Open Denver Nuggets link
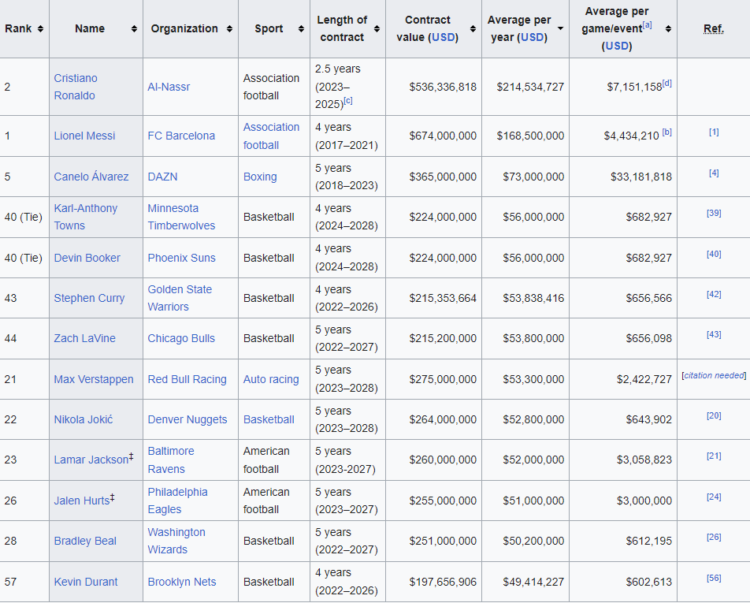750x603 pixels. point(188,420)
